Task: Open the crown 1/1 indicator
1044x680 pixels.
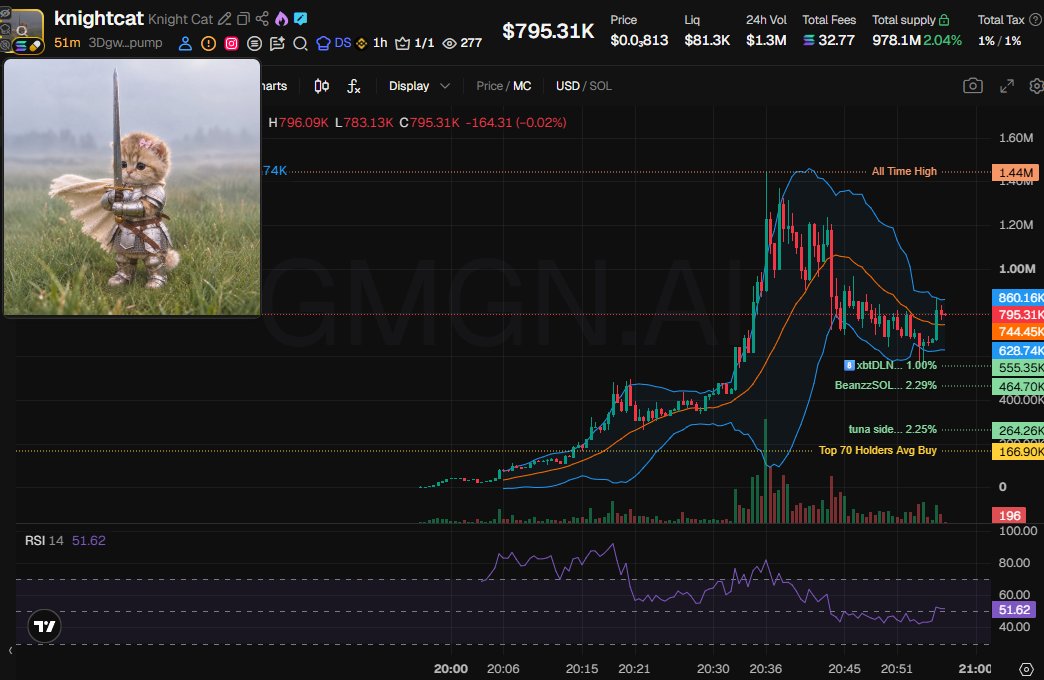Action: (415, 43)
